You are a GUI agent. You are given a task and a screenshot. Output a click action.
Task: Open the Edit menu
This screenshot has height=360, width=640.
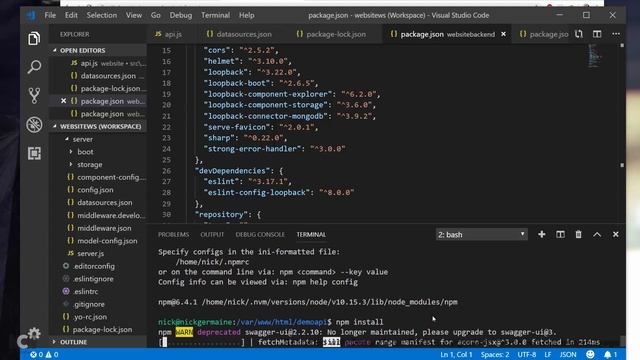[71, 16]
